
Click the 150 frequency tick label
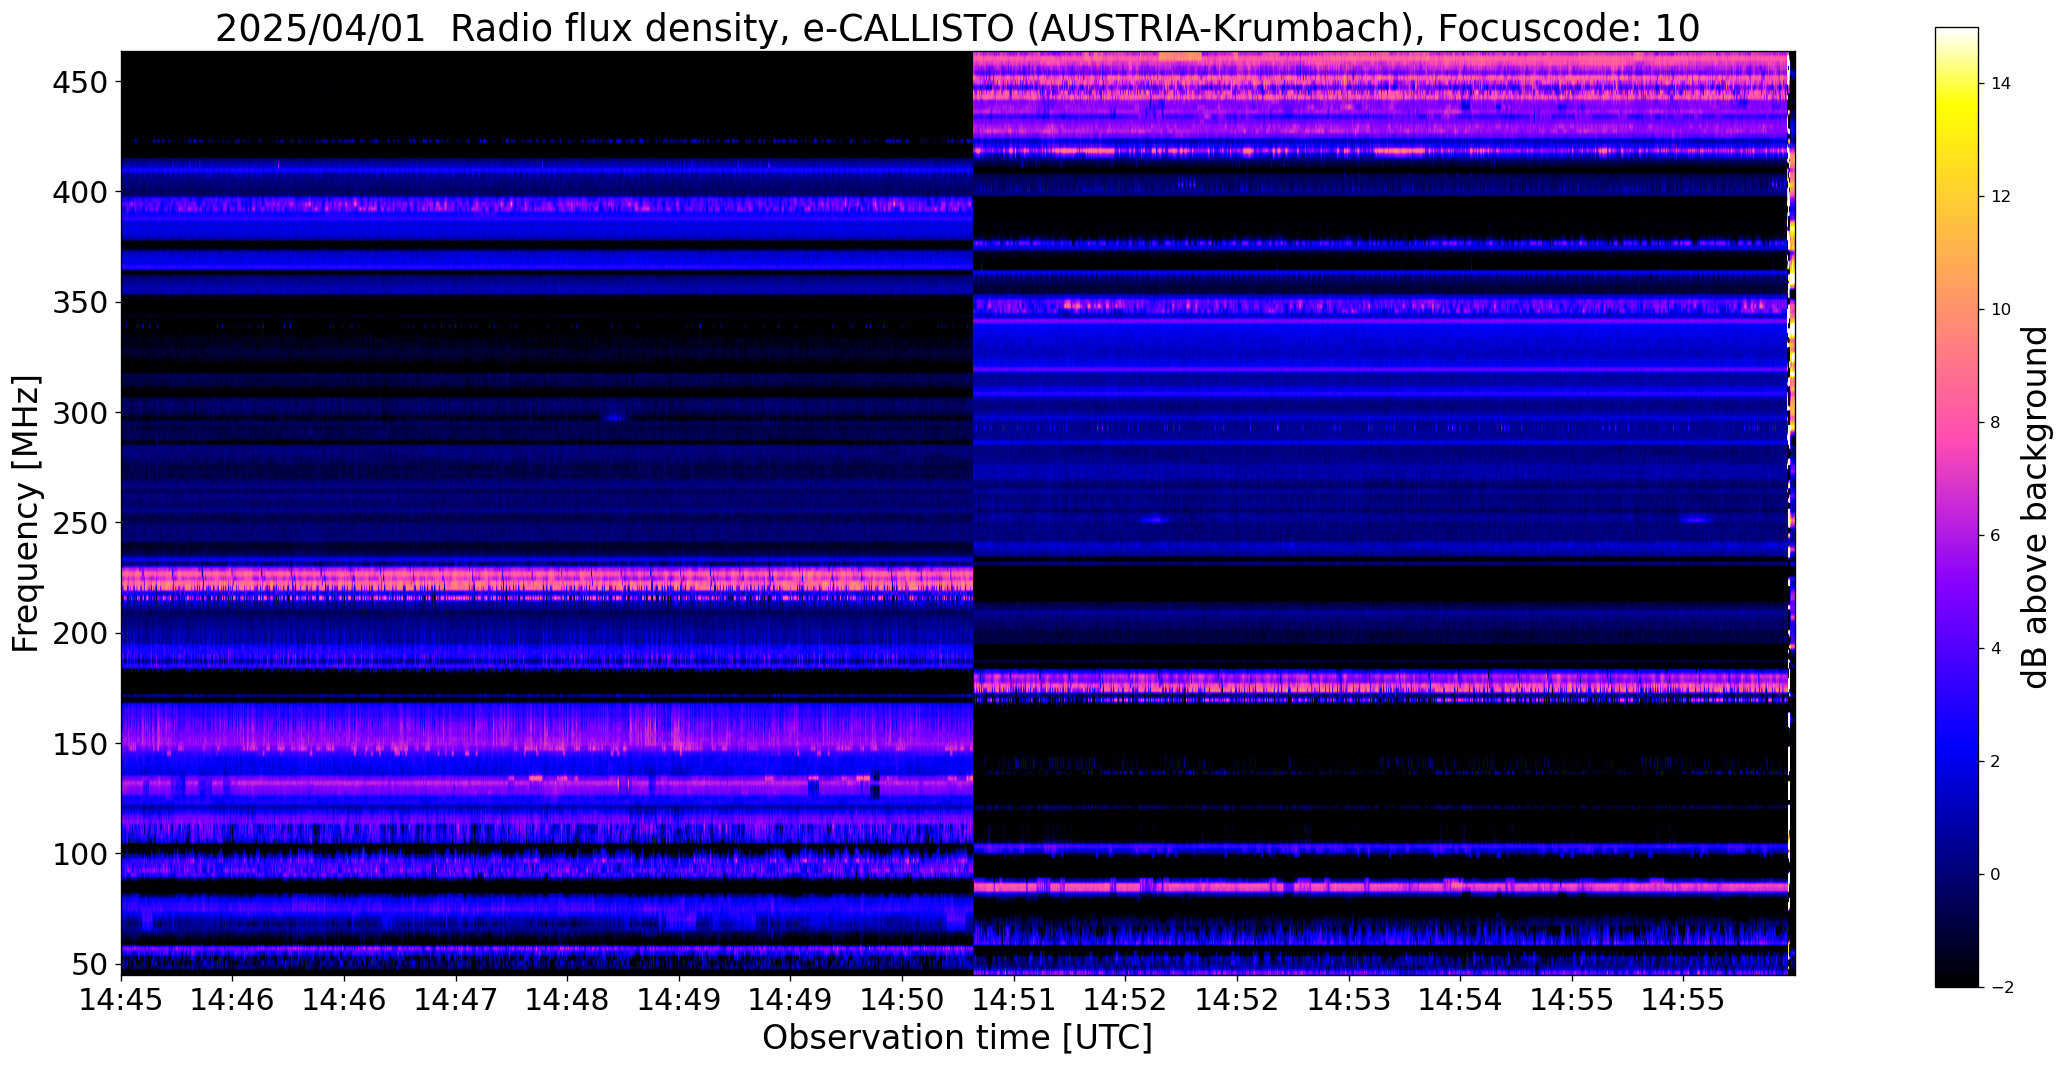click(x=78, y=744)
